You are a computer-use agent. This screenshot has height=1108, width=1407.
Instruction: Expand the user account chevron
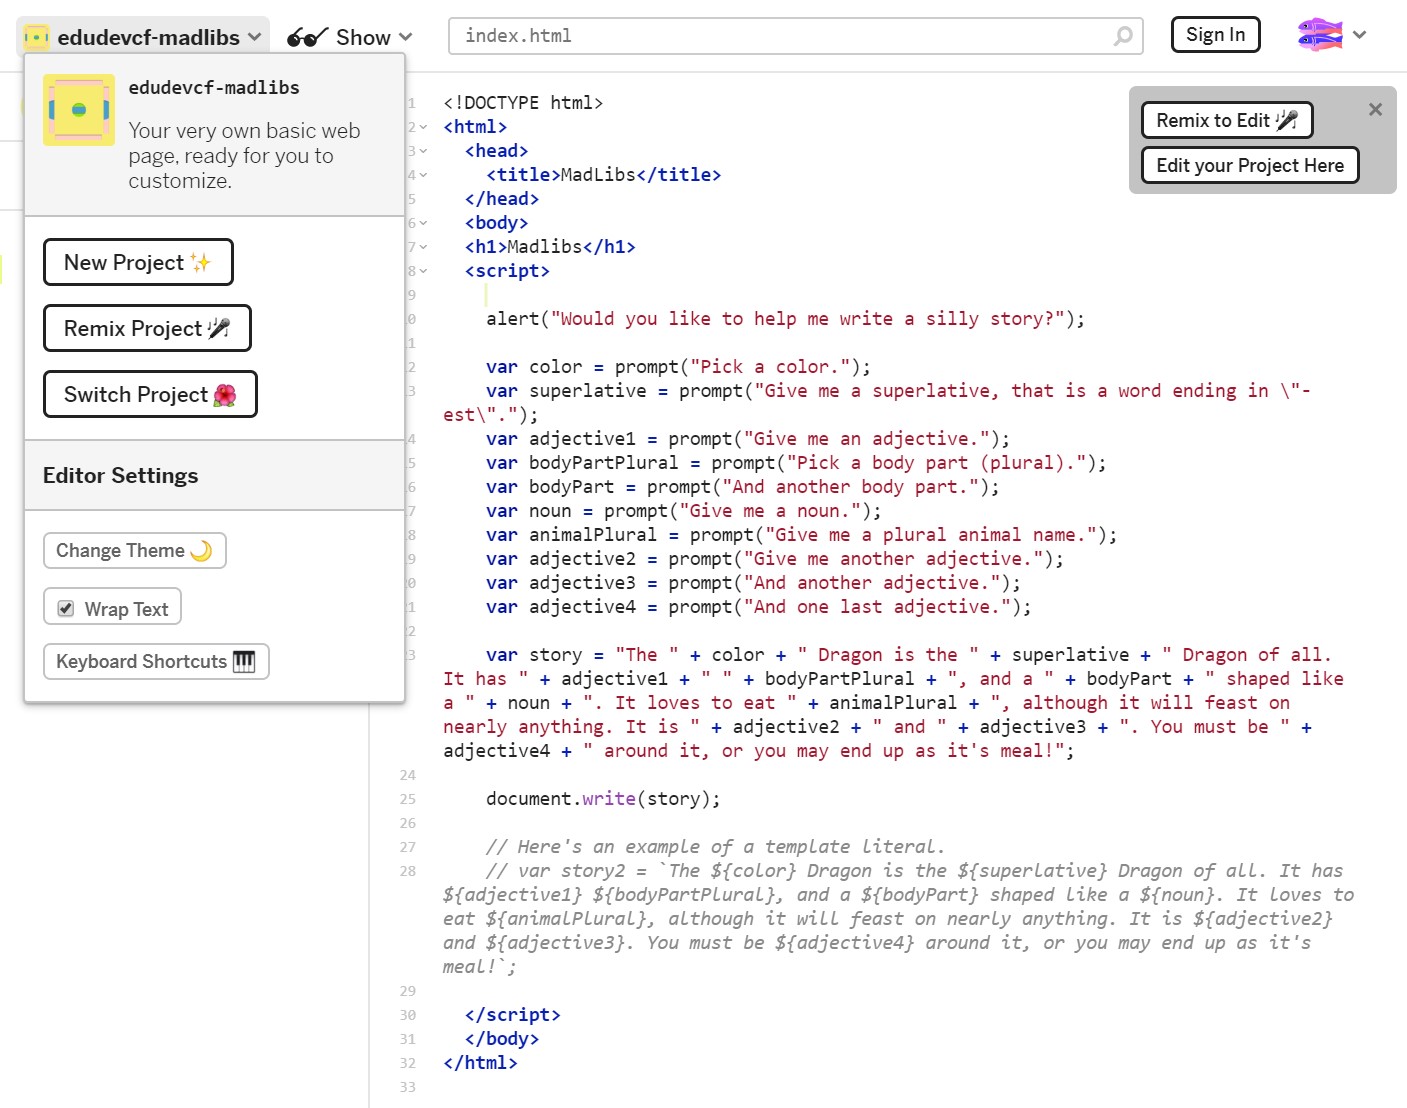coord(1359,35)
